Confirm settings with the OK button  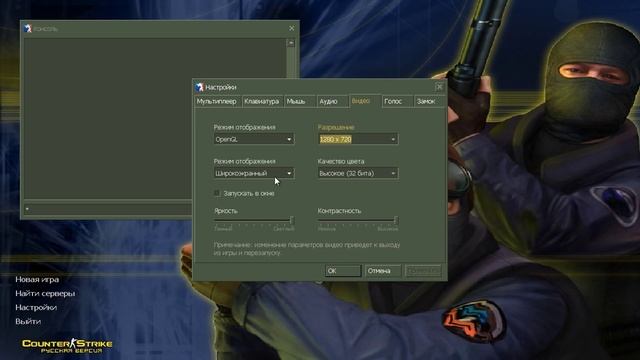click(343, 271)
